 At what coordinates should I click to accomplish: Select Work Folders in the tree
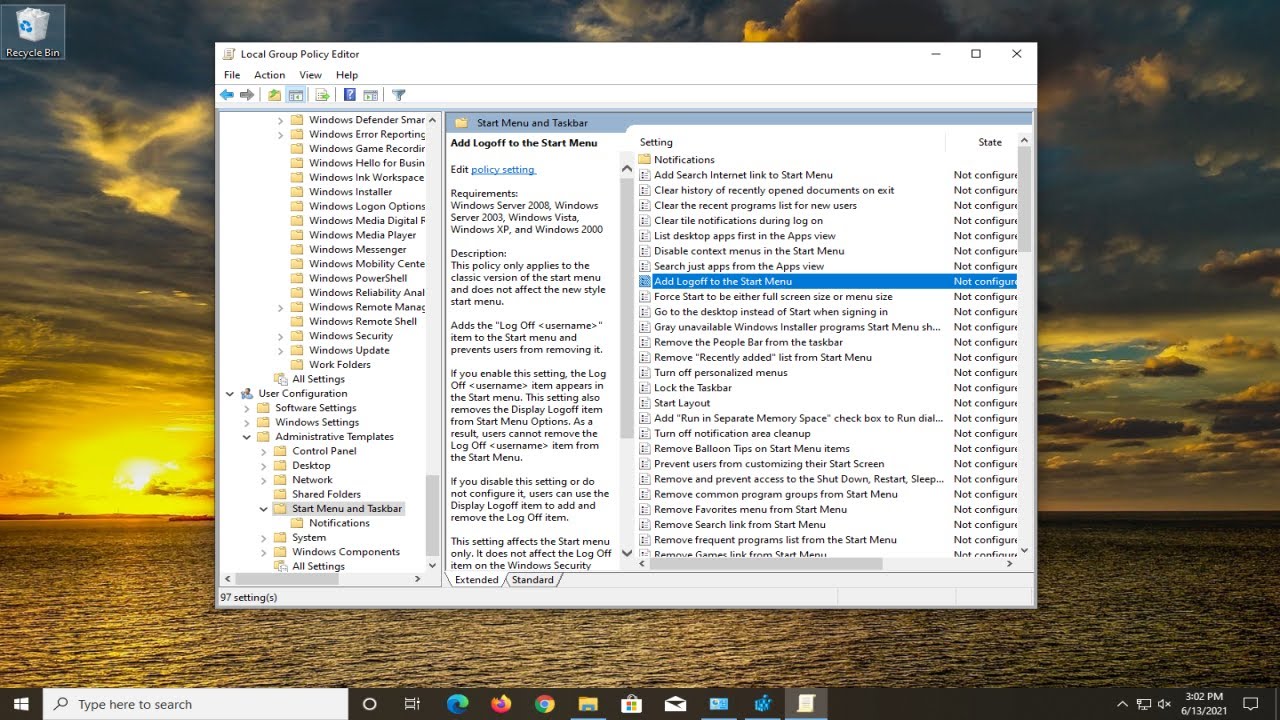click(340, 365)
